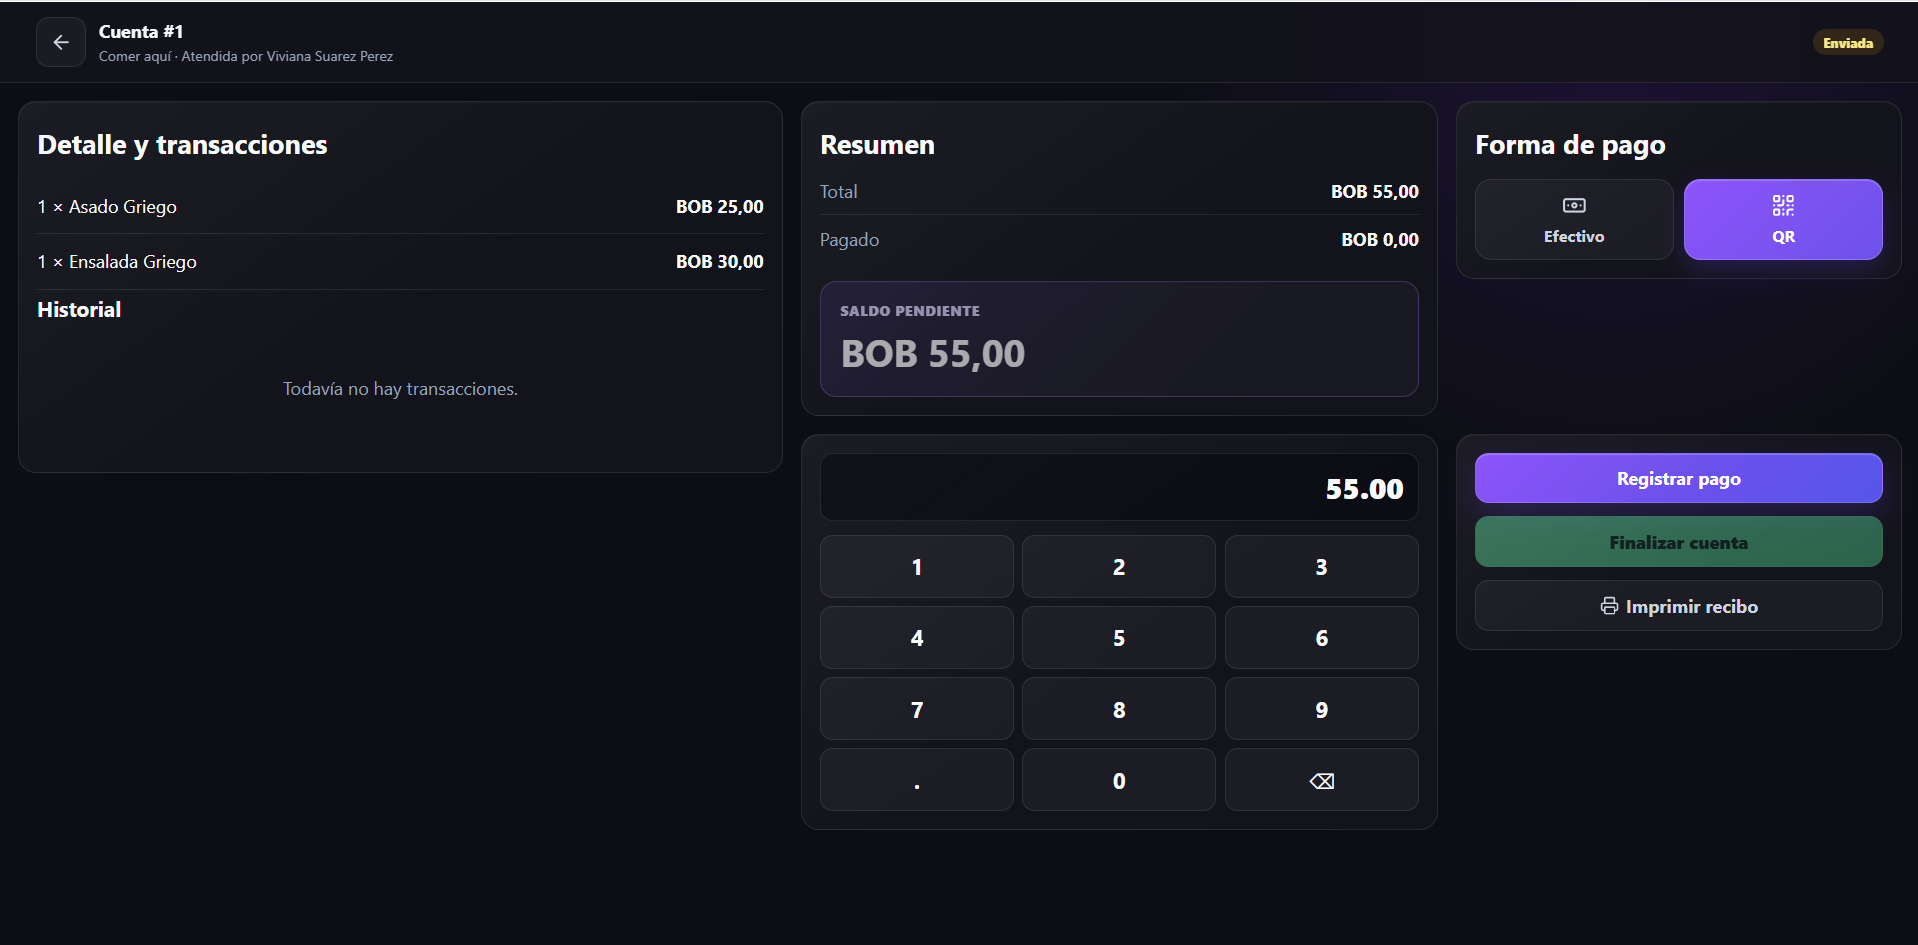This screenshot has height=945, width=1918.
Task: Select the QR payment method
Action: point(1783,220)
